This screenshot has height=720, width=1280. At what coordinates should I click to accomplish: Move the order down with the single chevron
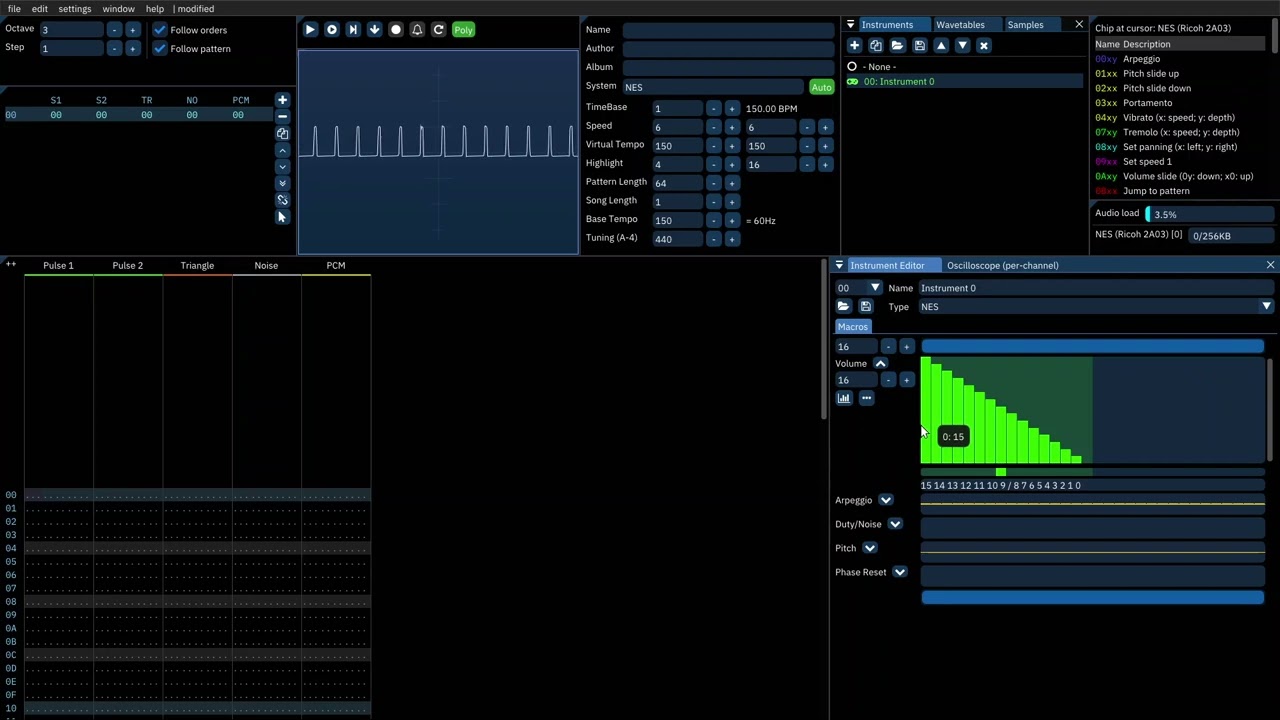282,167
